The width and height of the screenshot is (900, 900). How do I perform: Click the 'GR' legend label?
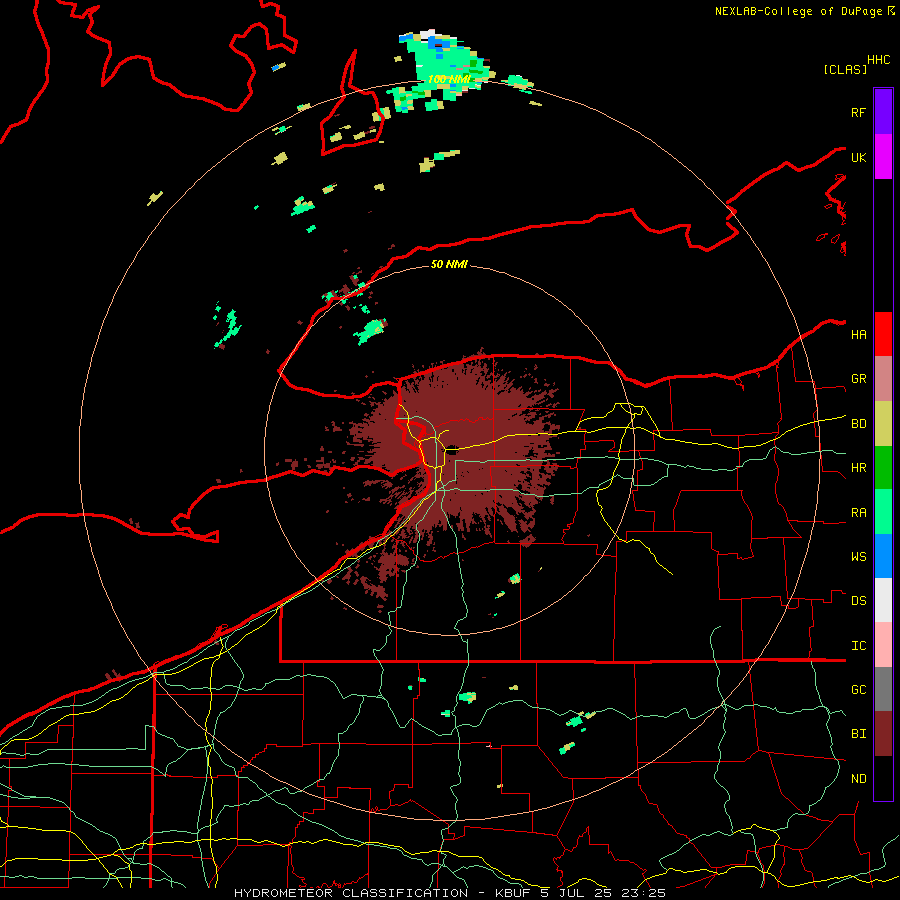(858, 379)
